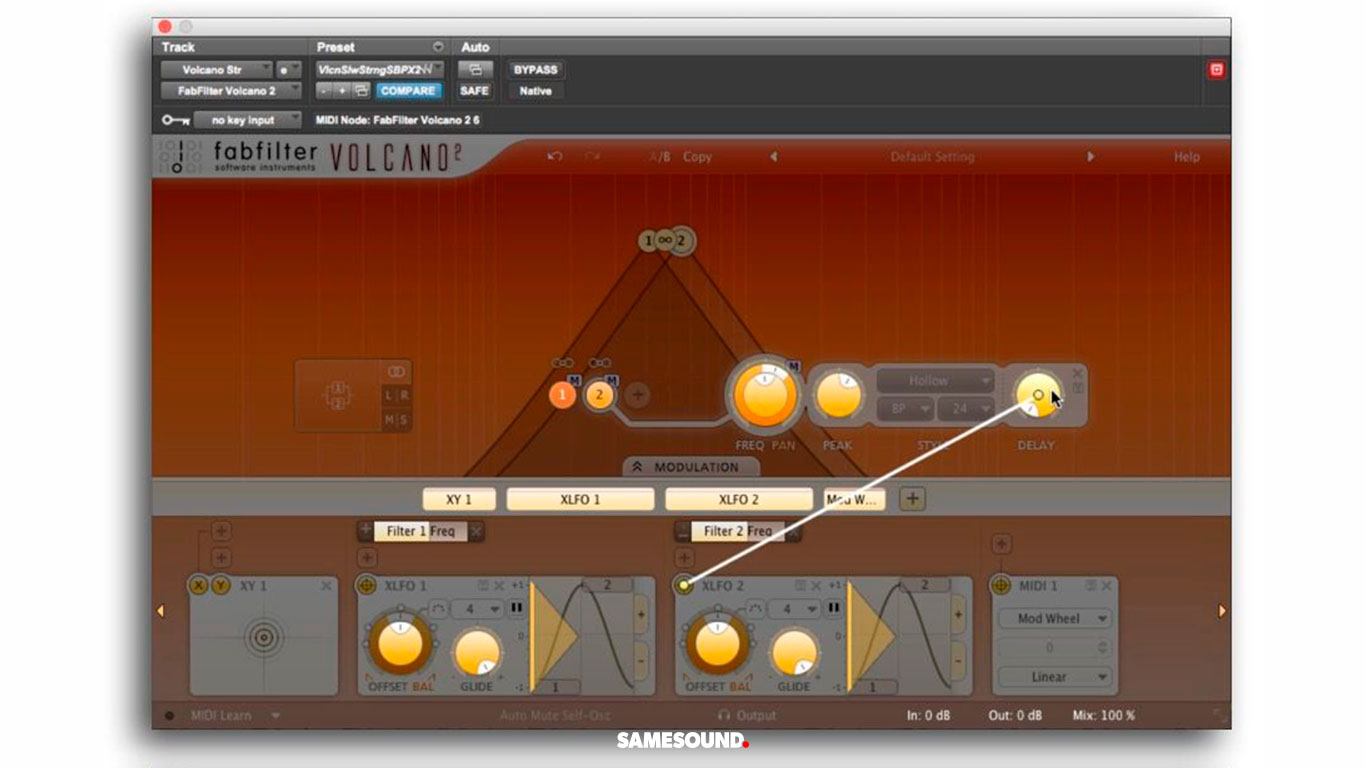
Task: Click MIDI 1 source drag button
Action: [1001, 586]
